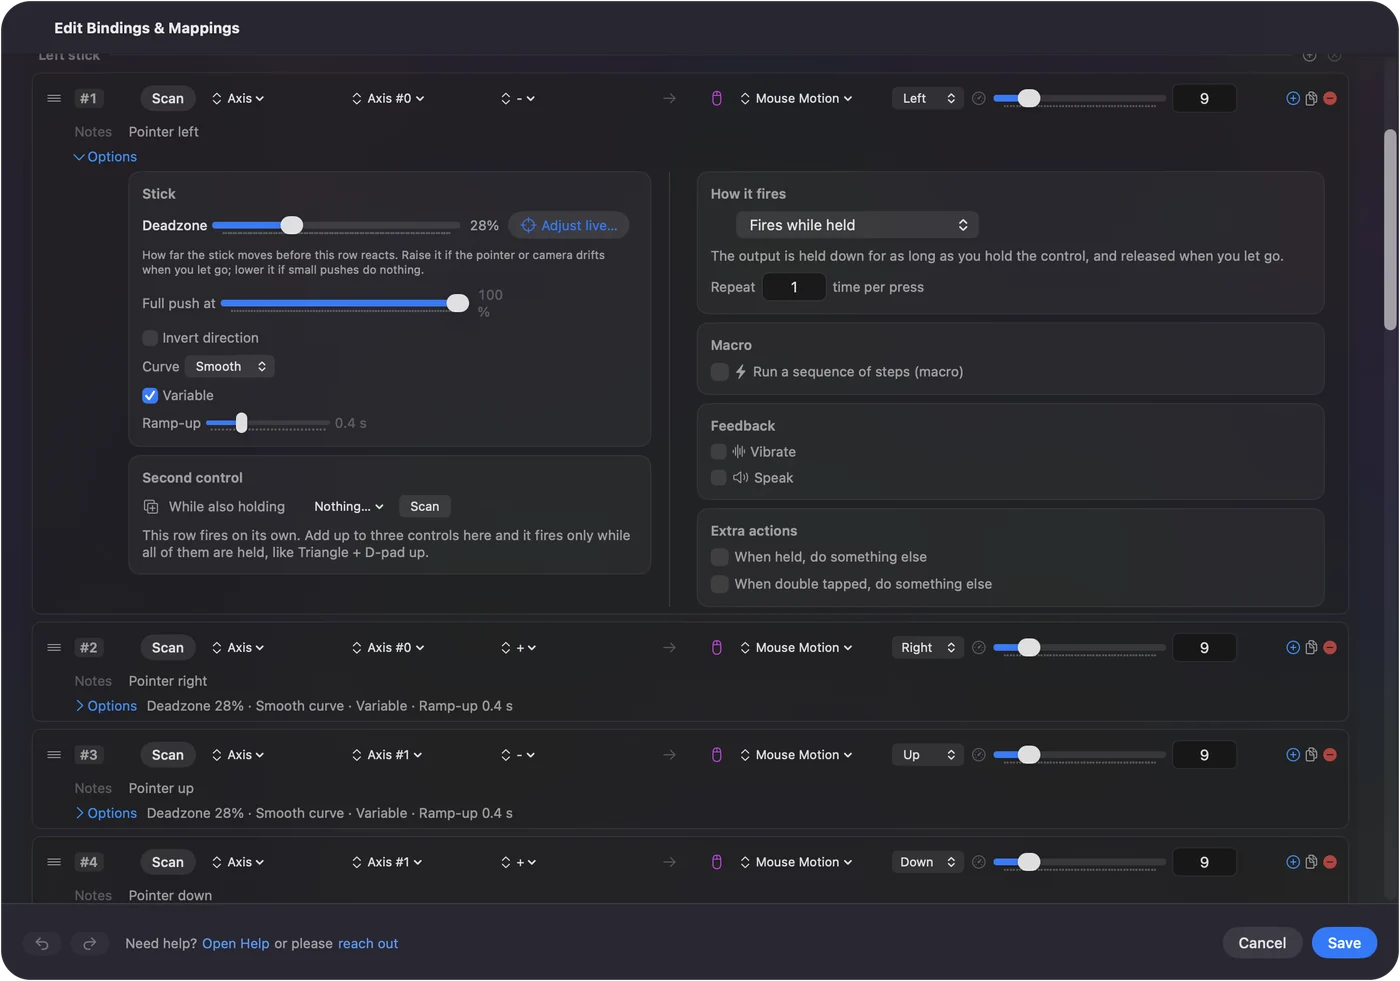Redo the last change

89,943
